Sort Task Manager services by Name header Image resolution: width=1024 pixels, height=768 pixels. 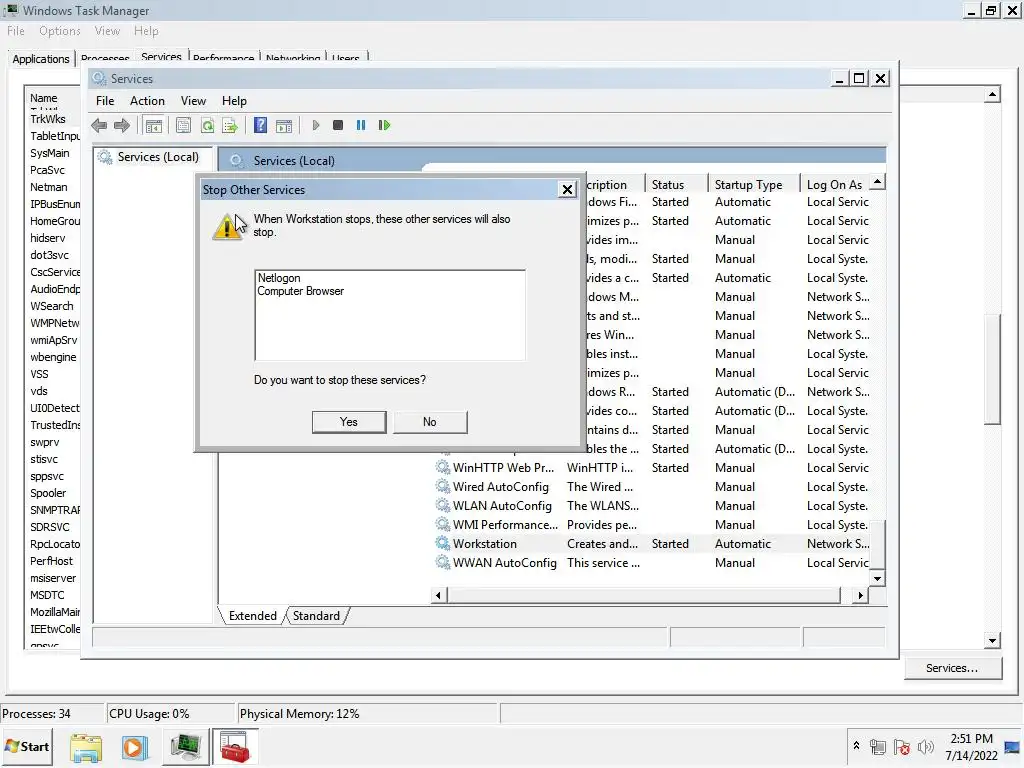coord(52,98)
